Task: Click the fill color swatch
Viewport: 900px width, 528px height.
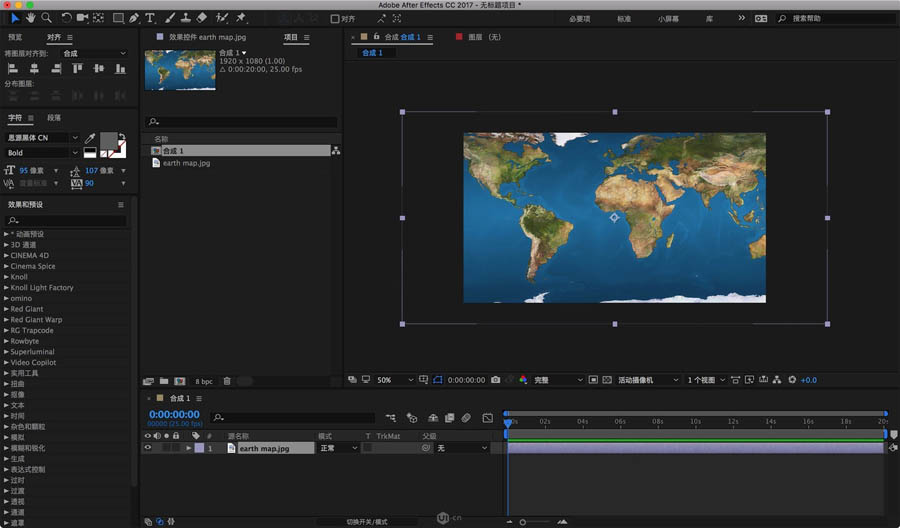Action: click(x=108, y=141)
